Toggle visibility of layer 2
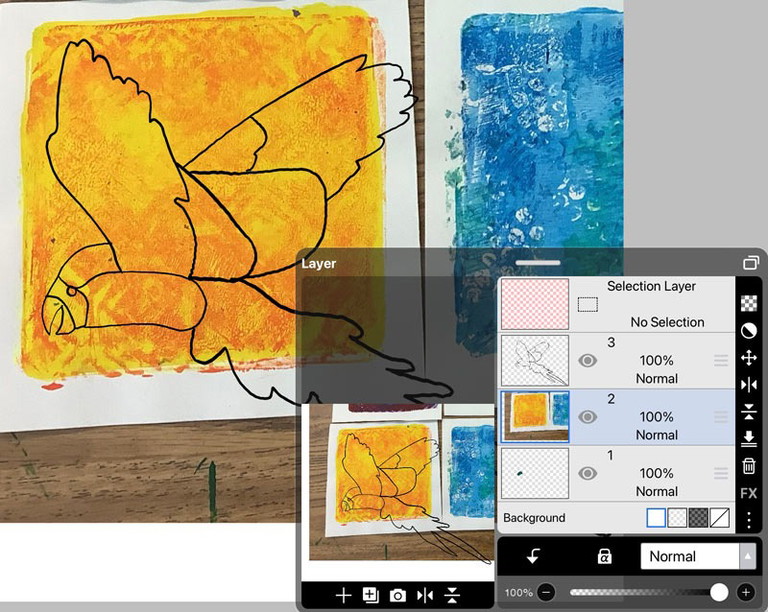 point(588,417)
